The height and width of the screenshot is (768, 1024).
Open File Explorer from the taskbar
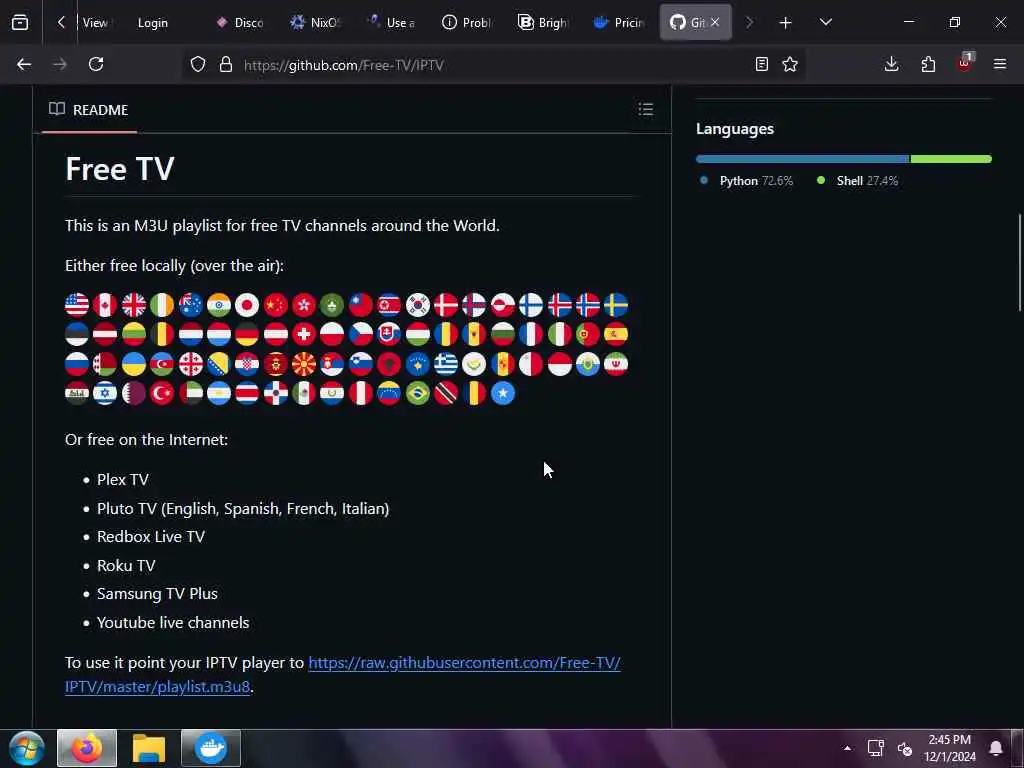[149, 748]
